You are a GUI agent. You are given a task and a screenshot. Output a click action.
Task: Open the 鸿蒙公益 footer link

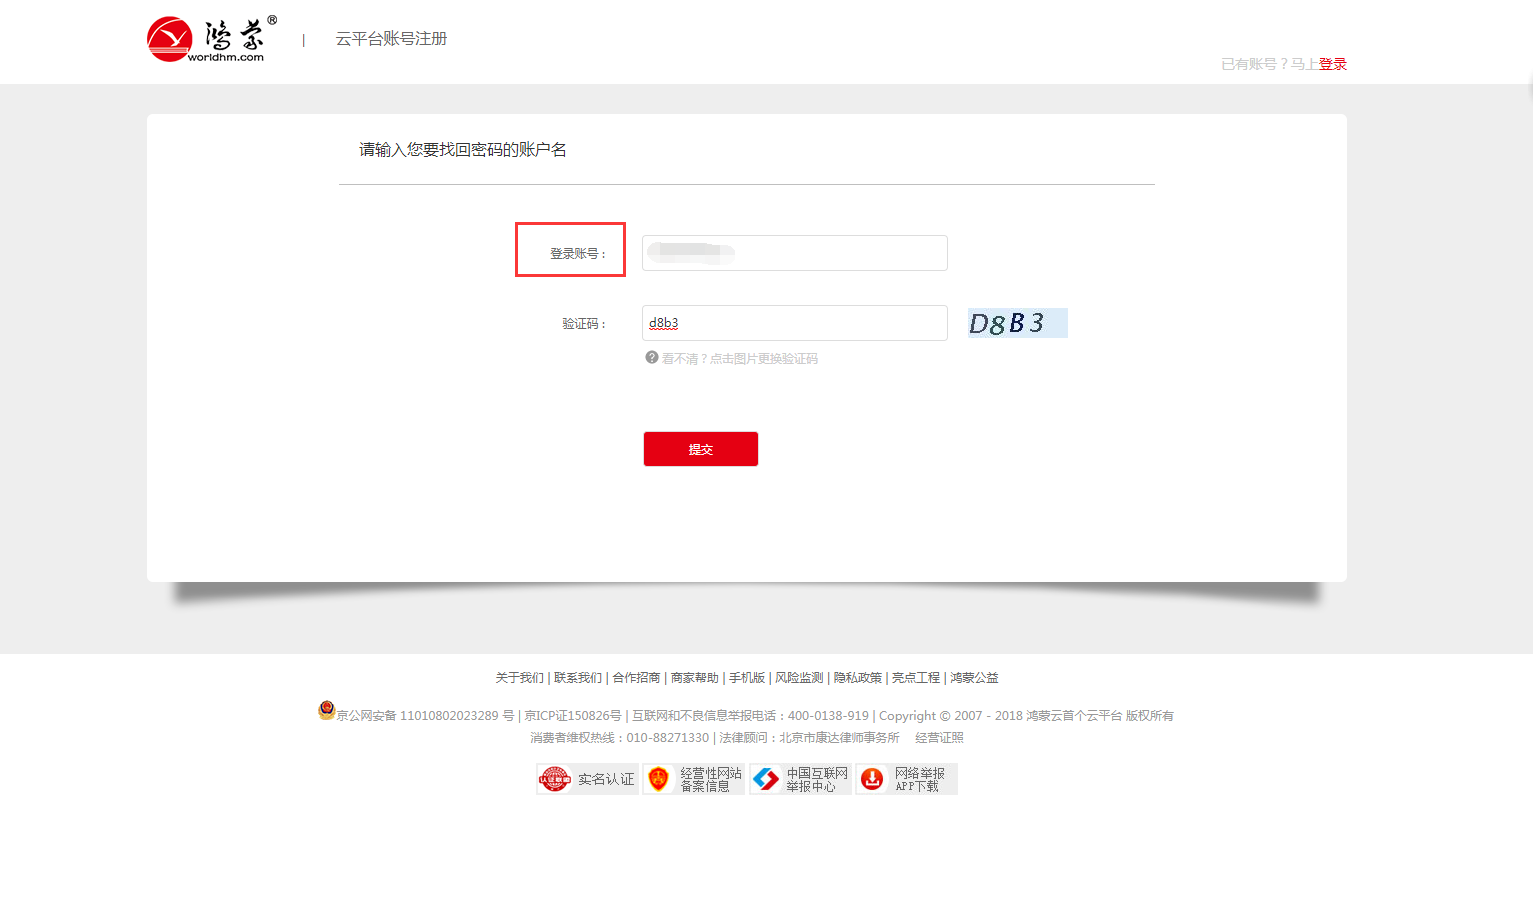pos(974,678)
